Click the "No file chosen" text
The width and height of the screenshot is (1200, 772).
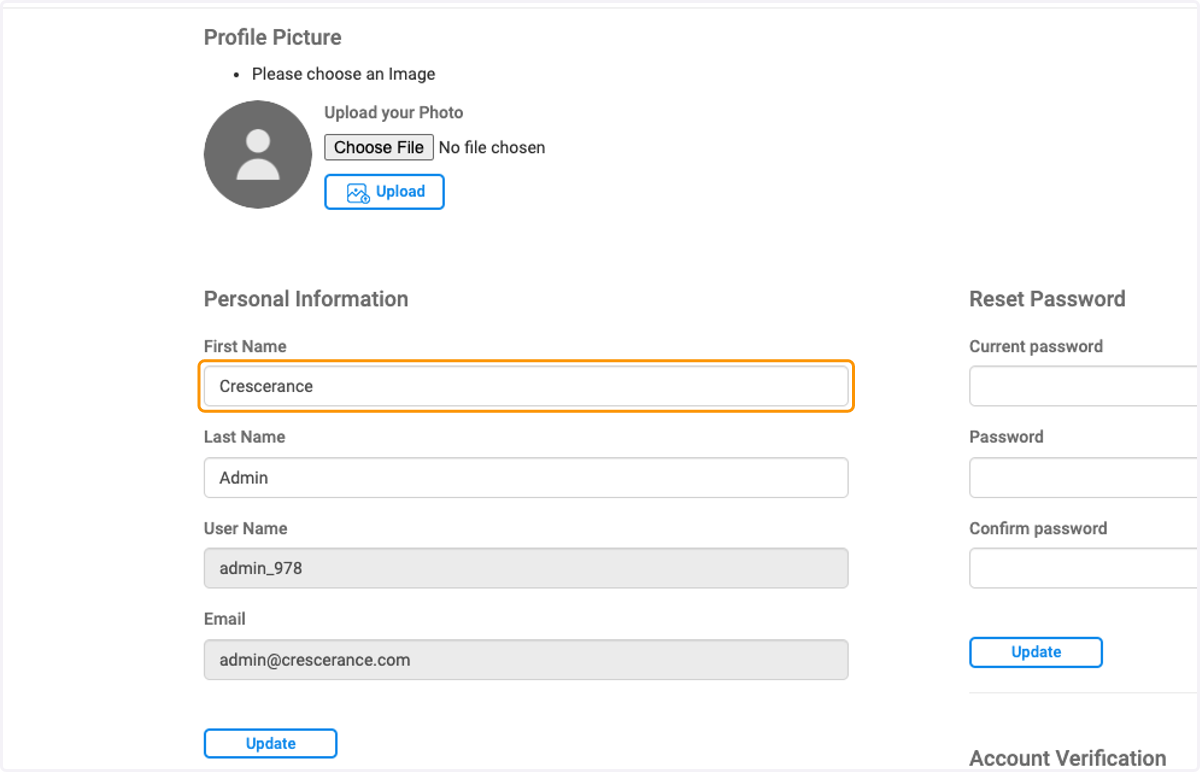[x=492, y=147]
